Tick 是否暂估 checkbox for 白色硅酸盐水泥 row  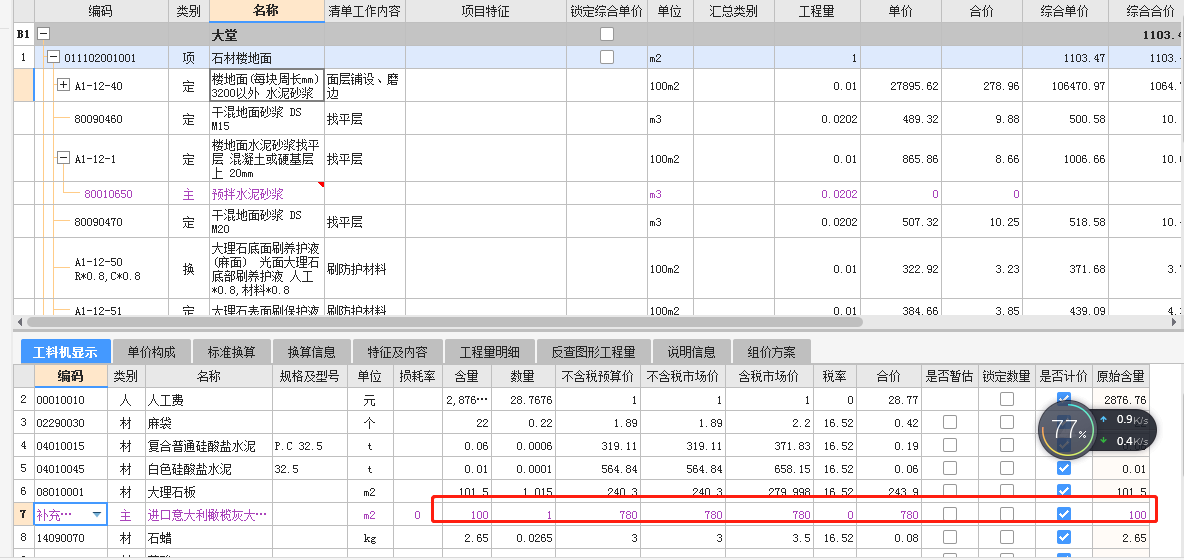coord(950,469)
